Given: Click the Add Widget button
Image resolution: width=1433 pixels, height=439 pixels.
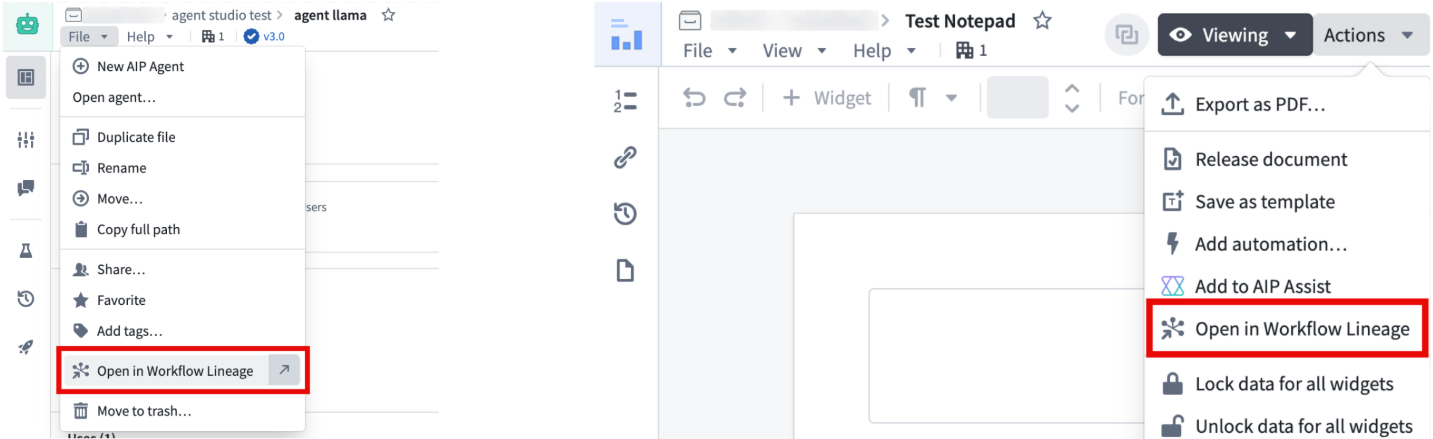Looking at the screenshot, I should click(827, 97).
